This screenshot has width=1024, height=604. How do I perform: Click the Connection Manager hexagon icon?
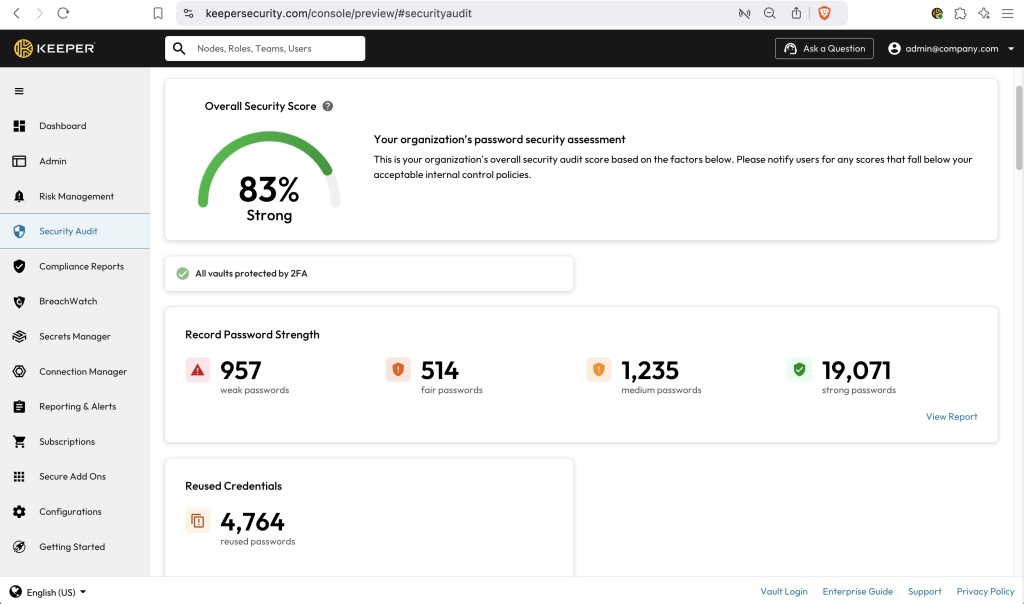(19, 372)
